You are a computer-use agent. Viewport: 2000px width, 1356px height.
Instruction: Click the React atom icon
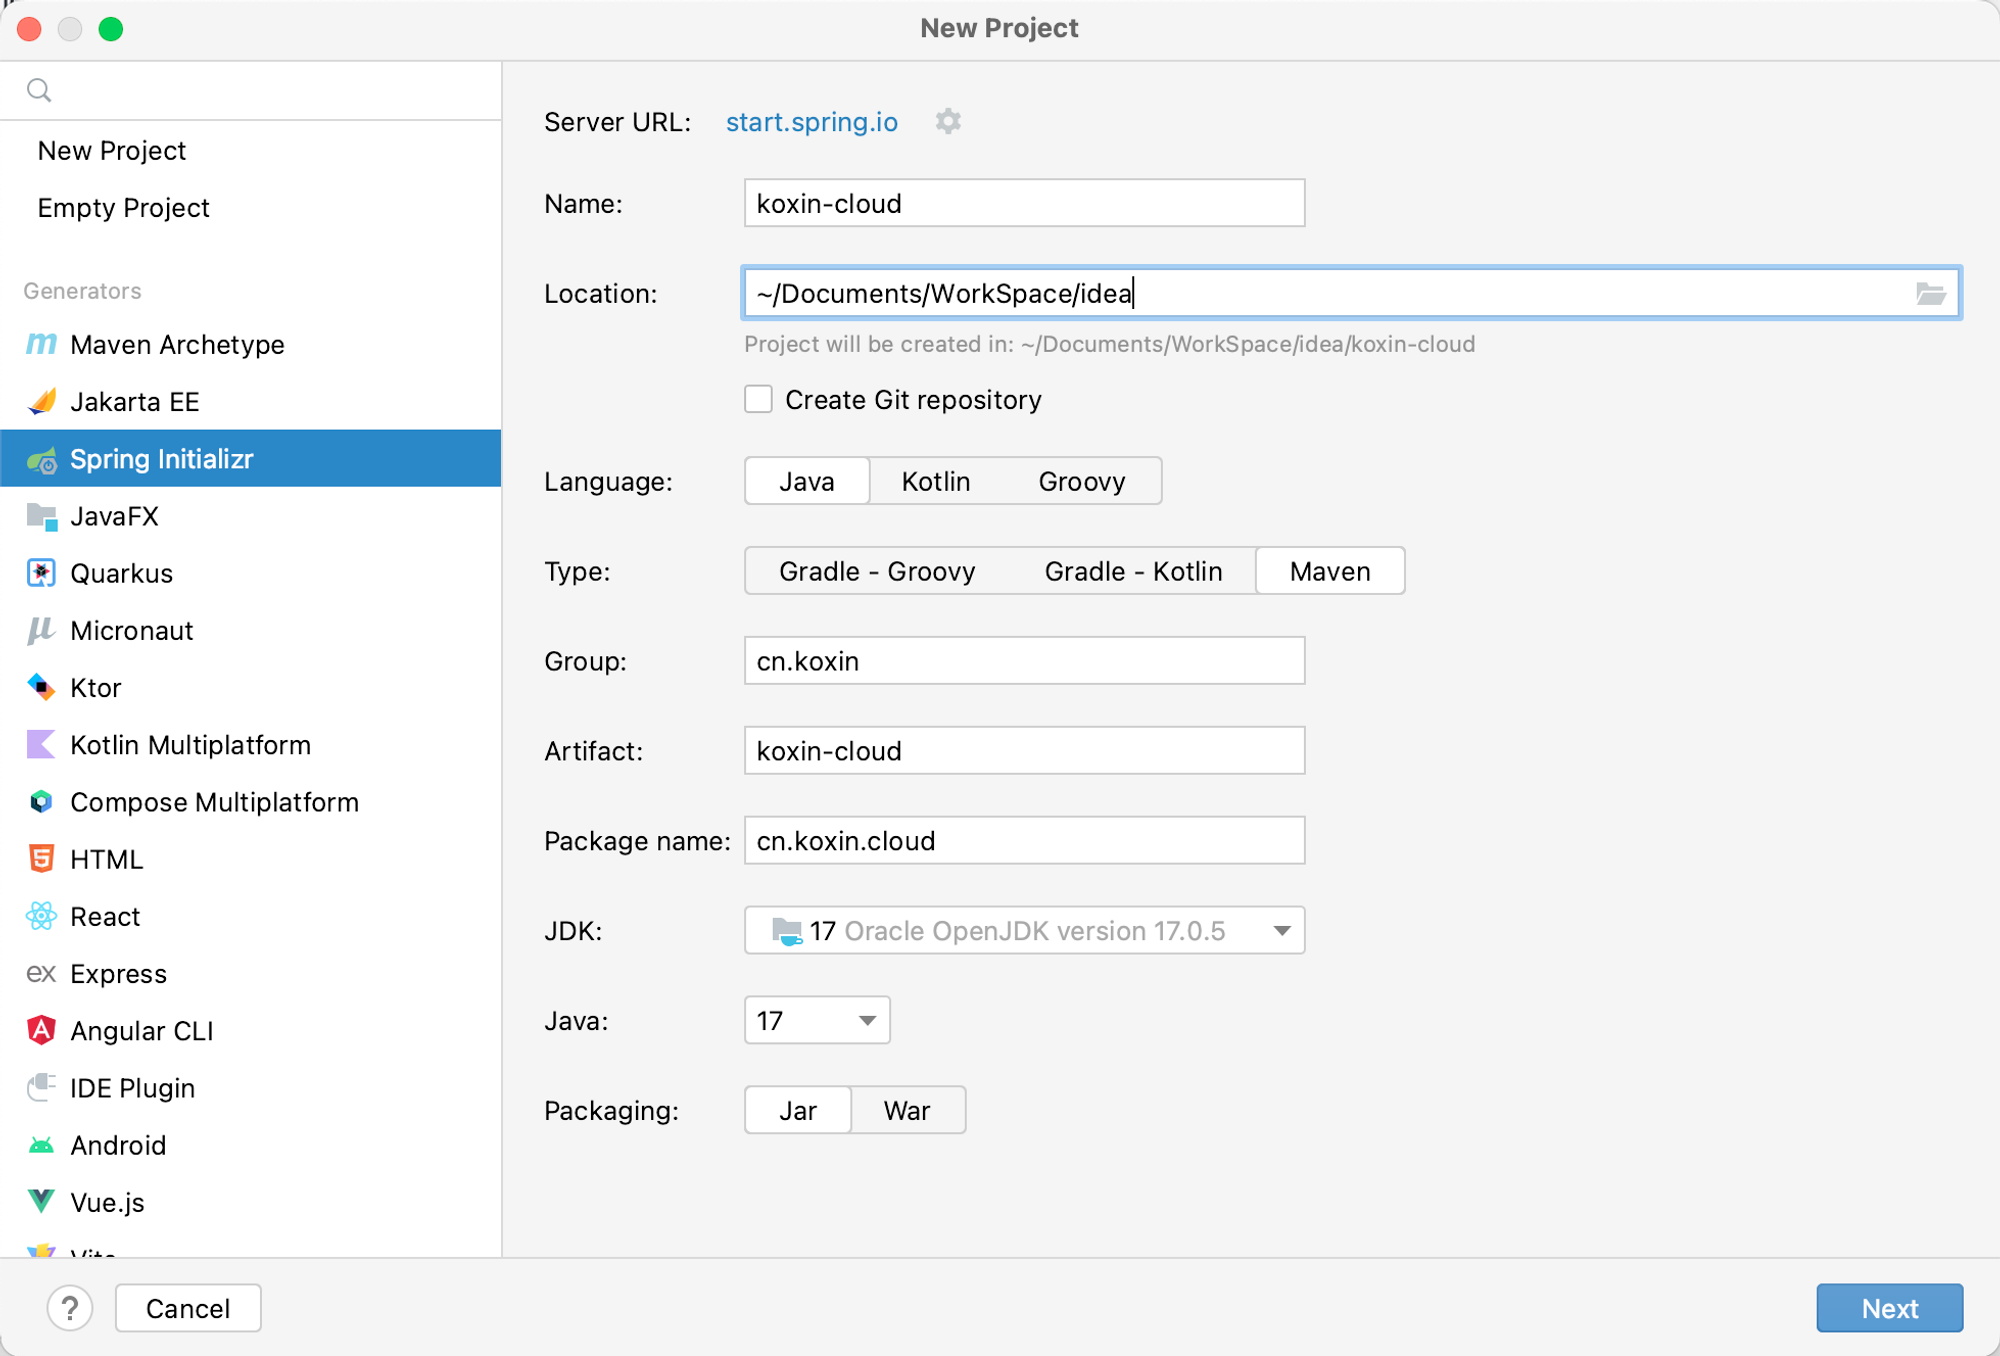tap(41, 916)
